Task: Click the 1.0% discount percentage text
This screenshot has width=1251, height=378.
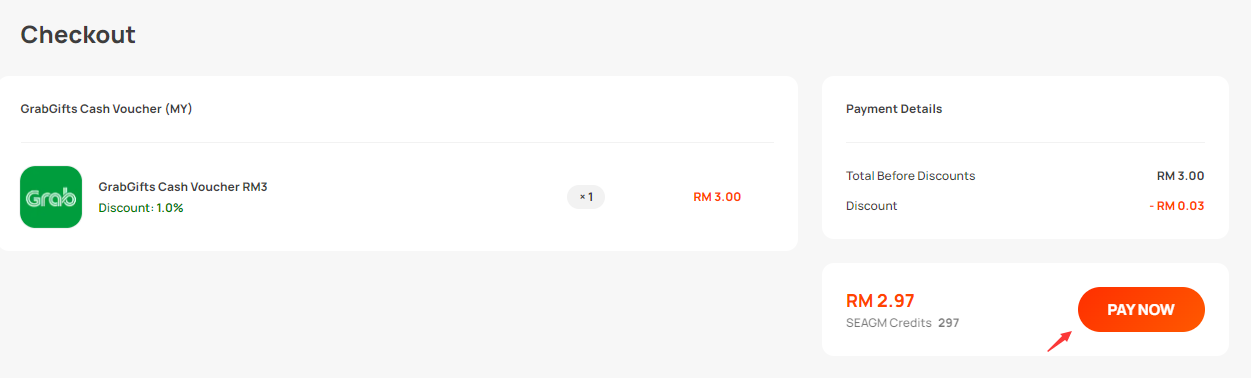Action: click(x=170, y=208)
